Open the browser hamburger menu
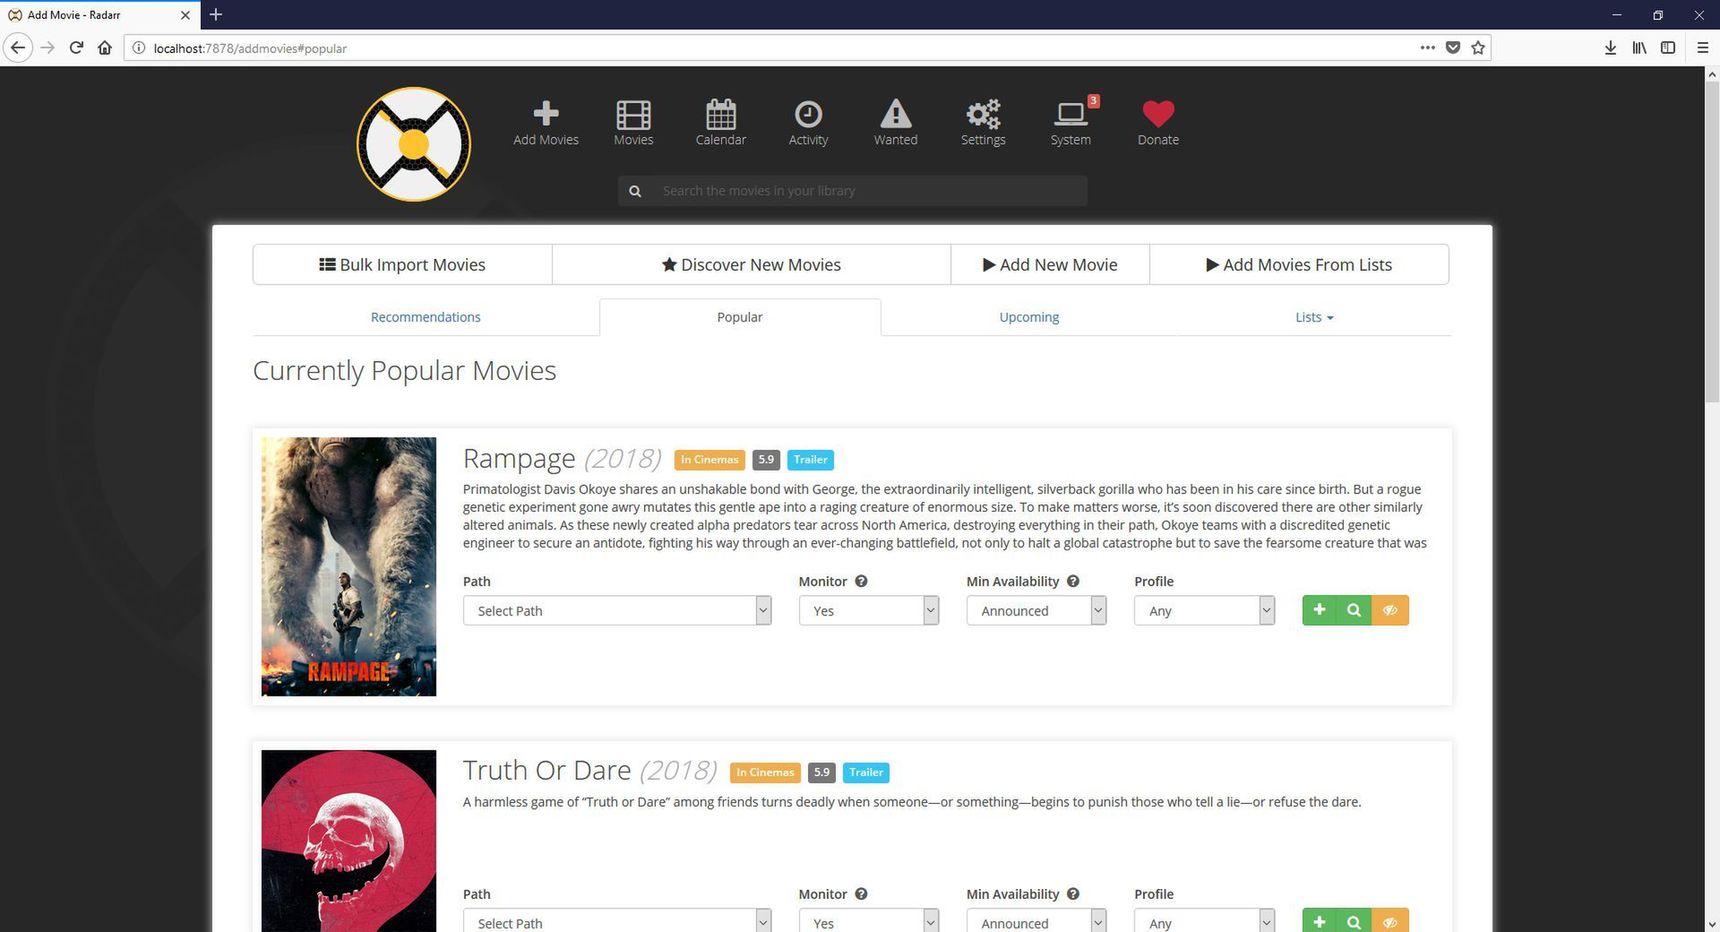The height and width of the screenshot is (932, 1720). tap(1702, 47)
